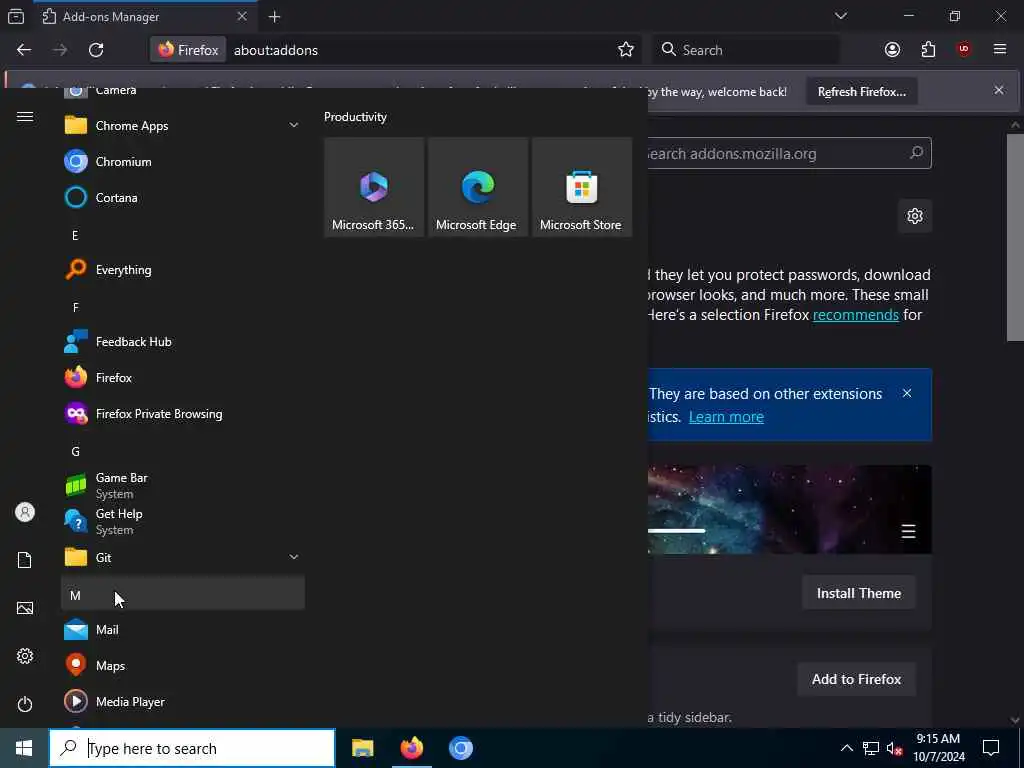
Task: Open the Microsoft Edge tile
Action: click(x=478, y=187)
